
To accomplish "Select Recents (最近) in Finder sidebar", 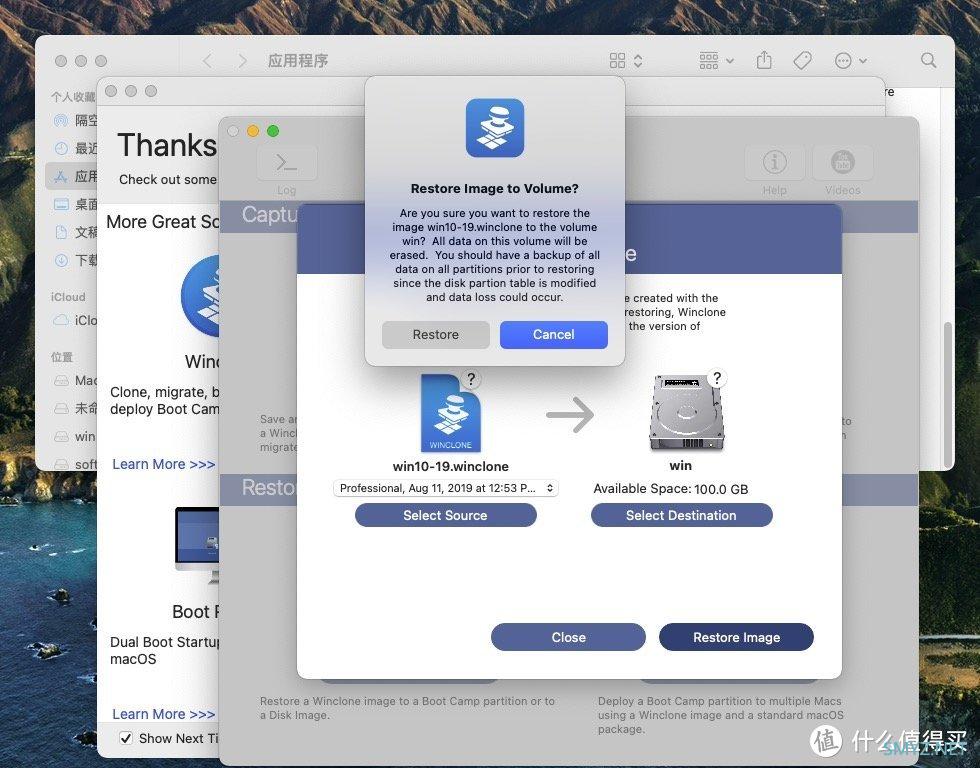I will pyautogui.click(x=75, y=148).
